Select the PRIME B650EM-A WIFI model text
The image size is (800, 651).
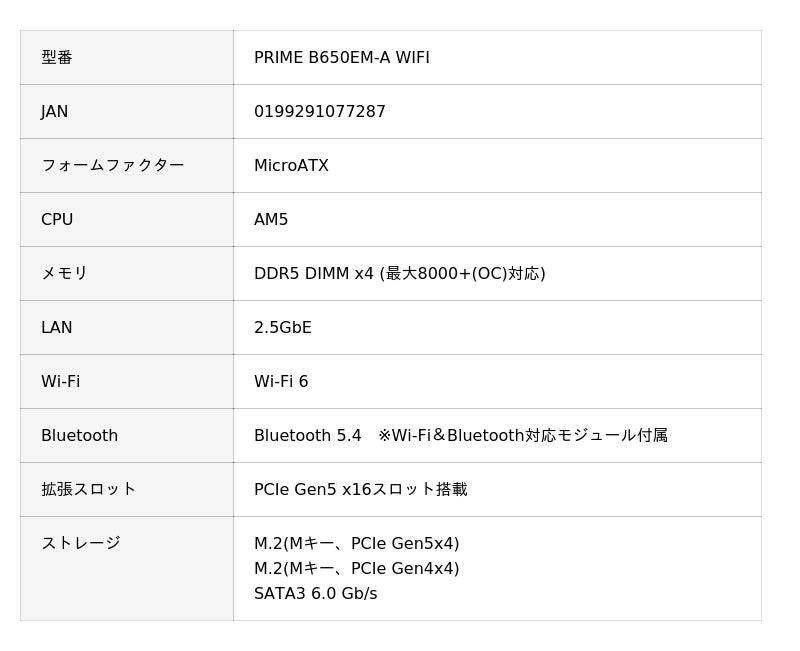tap(341, 58)
